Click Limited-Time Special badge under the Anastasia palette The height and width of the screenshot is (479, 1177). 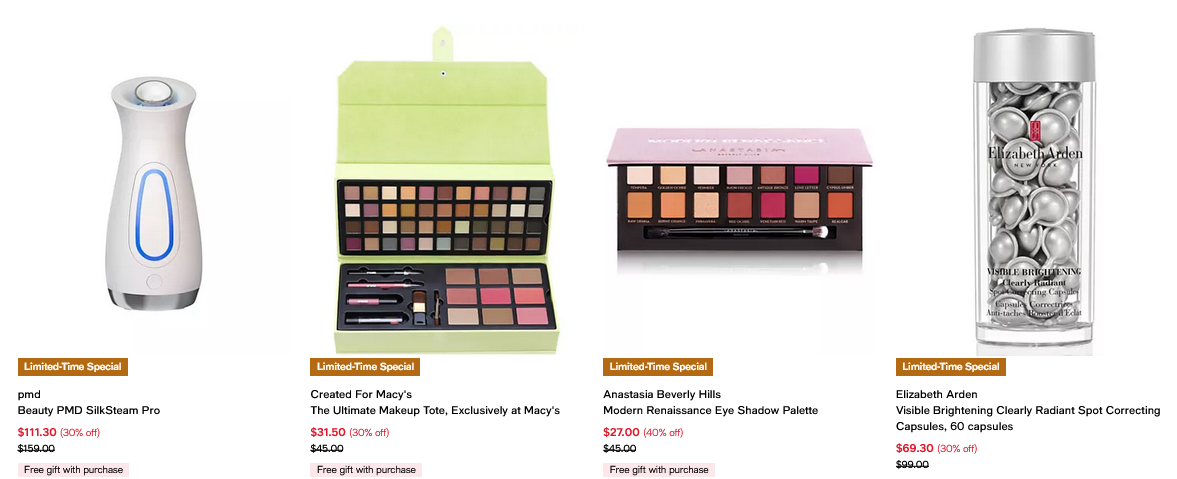tap(658, 367)
